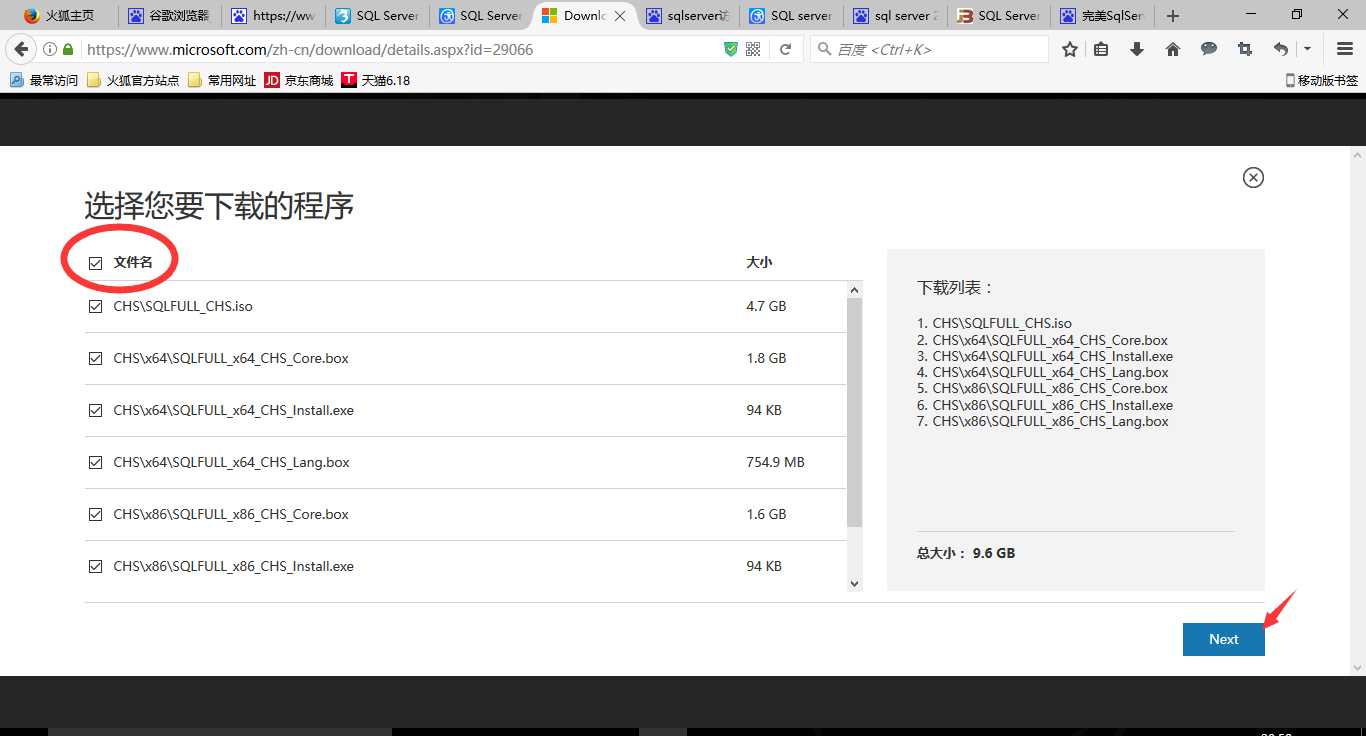The height and width of the screenshot is (736, 1366).
Task: Open the chat bubble toolbar icon
Action: (x=1209, y=49)
